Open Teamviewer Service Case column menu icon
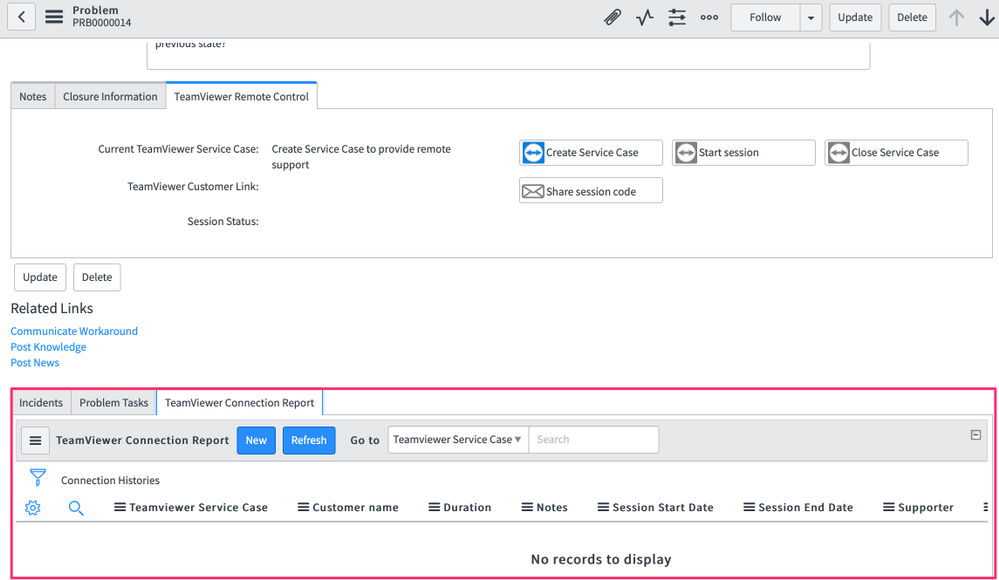The image size is (999, 580). point(119,507)
